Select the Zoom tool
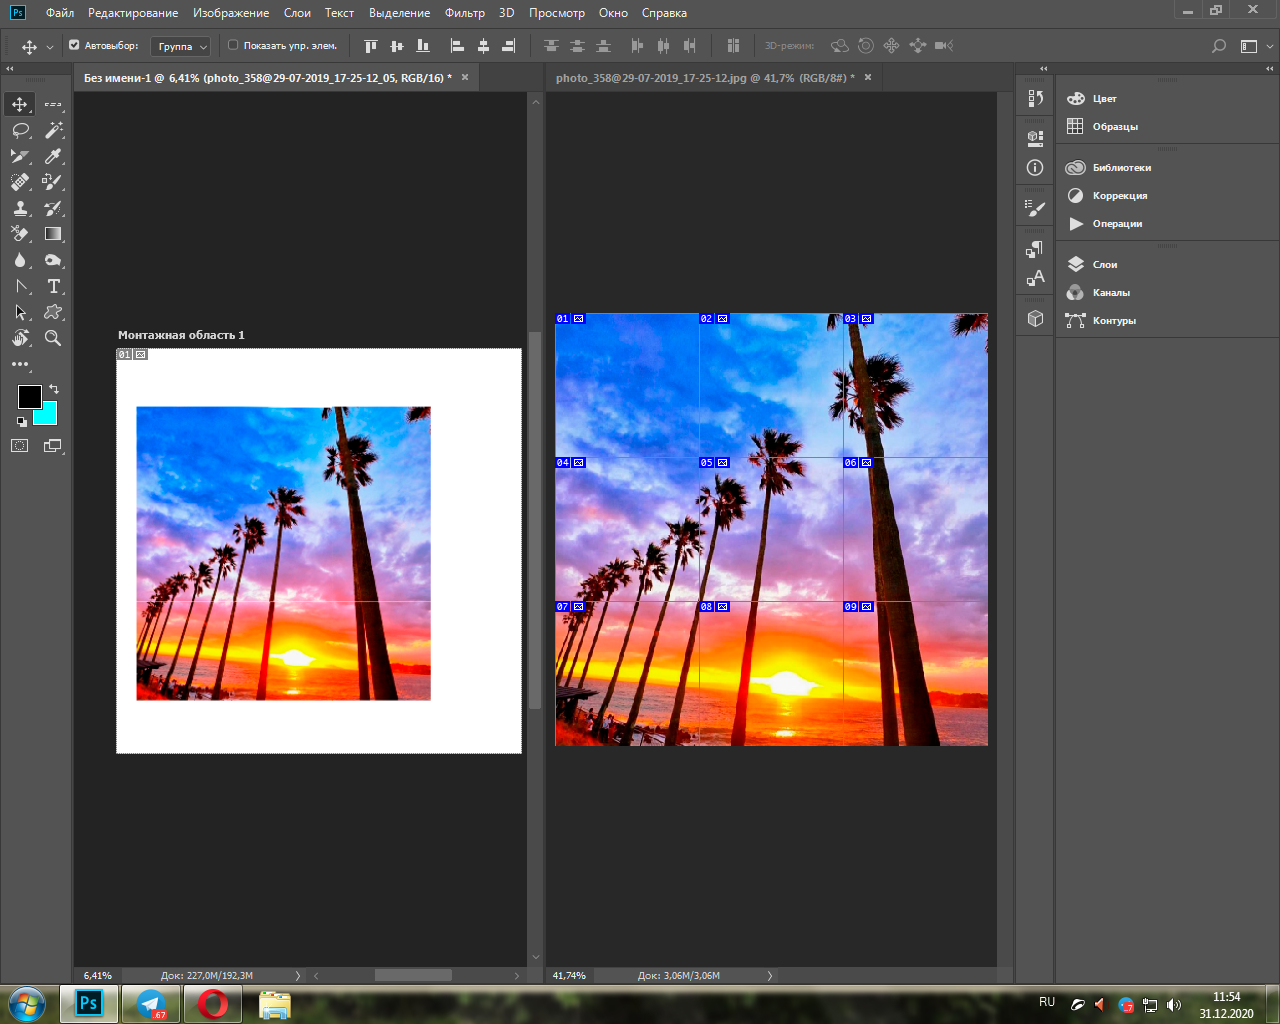The width and height of the screenshot is (1280, 1024). (x=53, y=338)
